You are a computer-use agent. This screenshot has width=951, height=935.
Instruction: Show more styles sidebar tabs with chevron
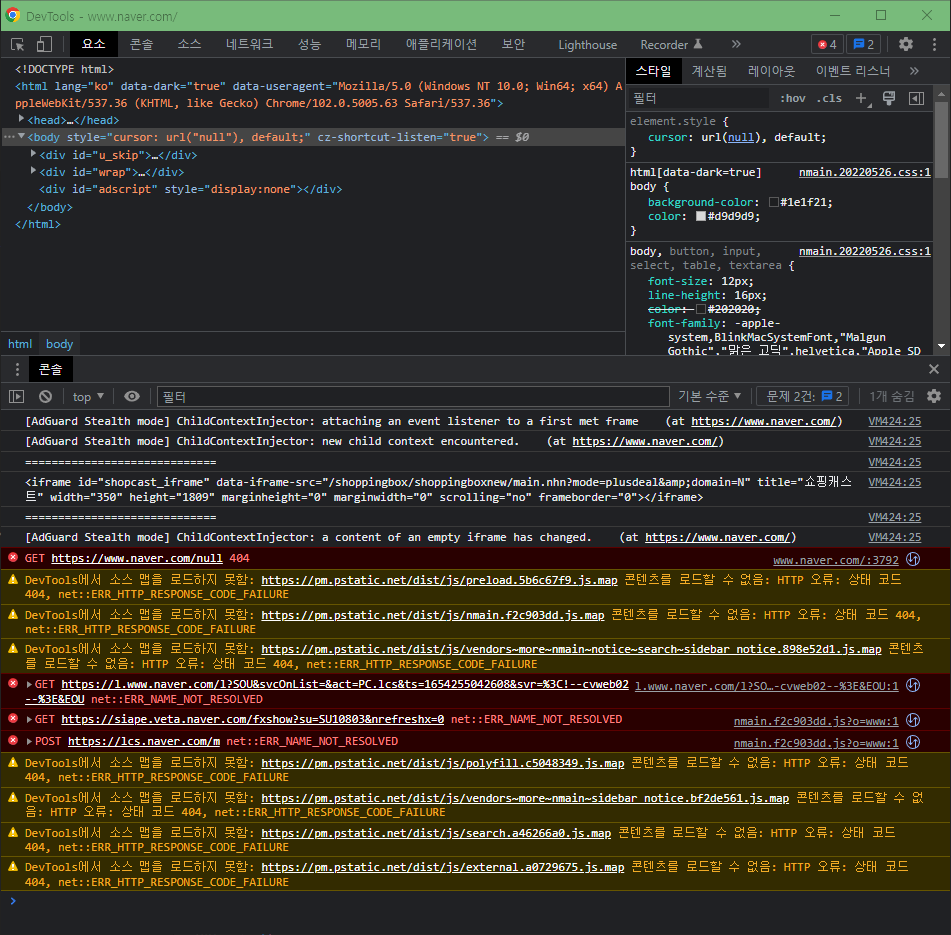pos(915,71)
